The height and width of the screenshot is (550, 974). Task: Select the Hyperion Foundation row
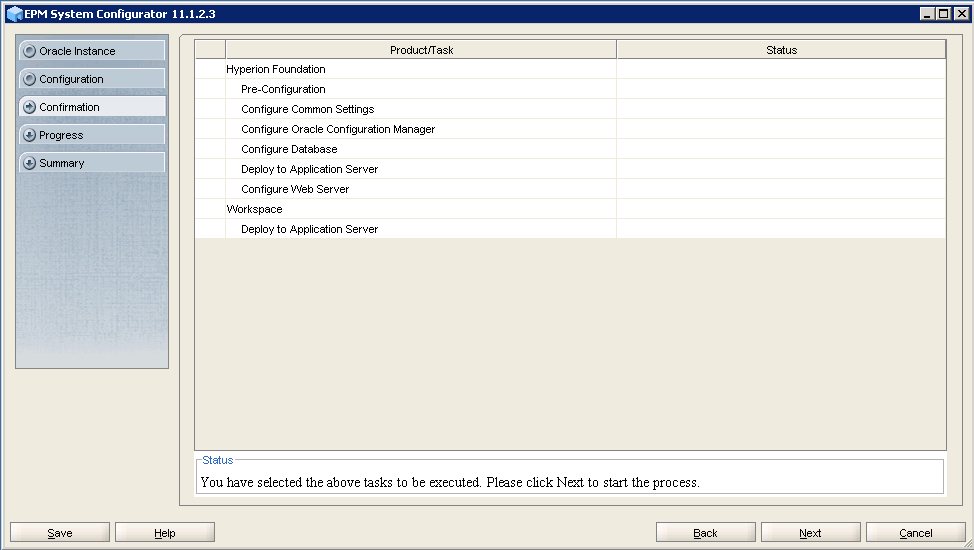(276, 69)
